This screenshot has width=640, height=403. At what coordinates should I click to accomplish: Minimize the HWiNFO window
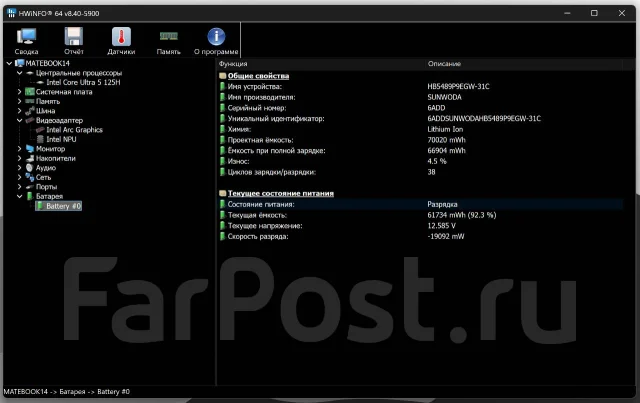(x=567, y=13)
